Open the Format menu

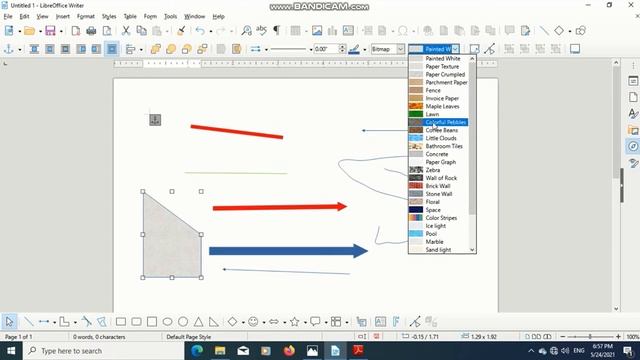pos(86,16)
